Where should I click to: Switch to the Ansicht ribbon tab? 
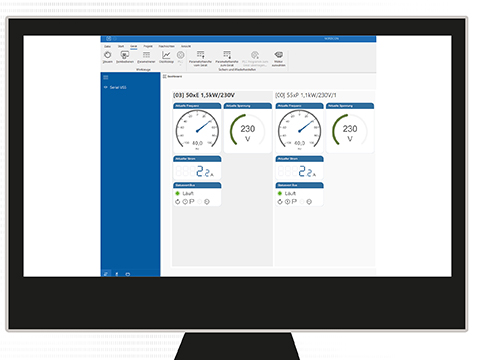click(x=186, y=46)
